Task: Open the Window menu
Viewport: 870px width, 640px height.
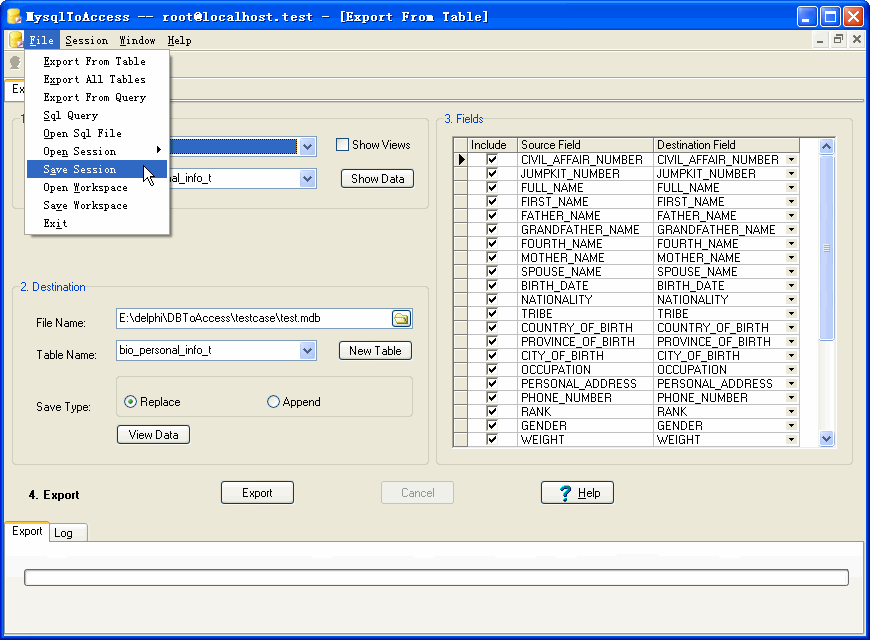Action: pyautogui.click(x=138, y=40)
